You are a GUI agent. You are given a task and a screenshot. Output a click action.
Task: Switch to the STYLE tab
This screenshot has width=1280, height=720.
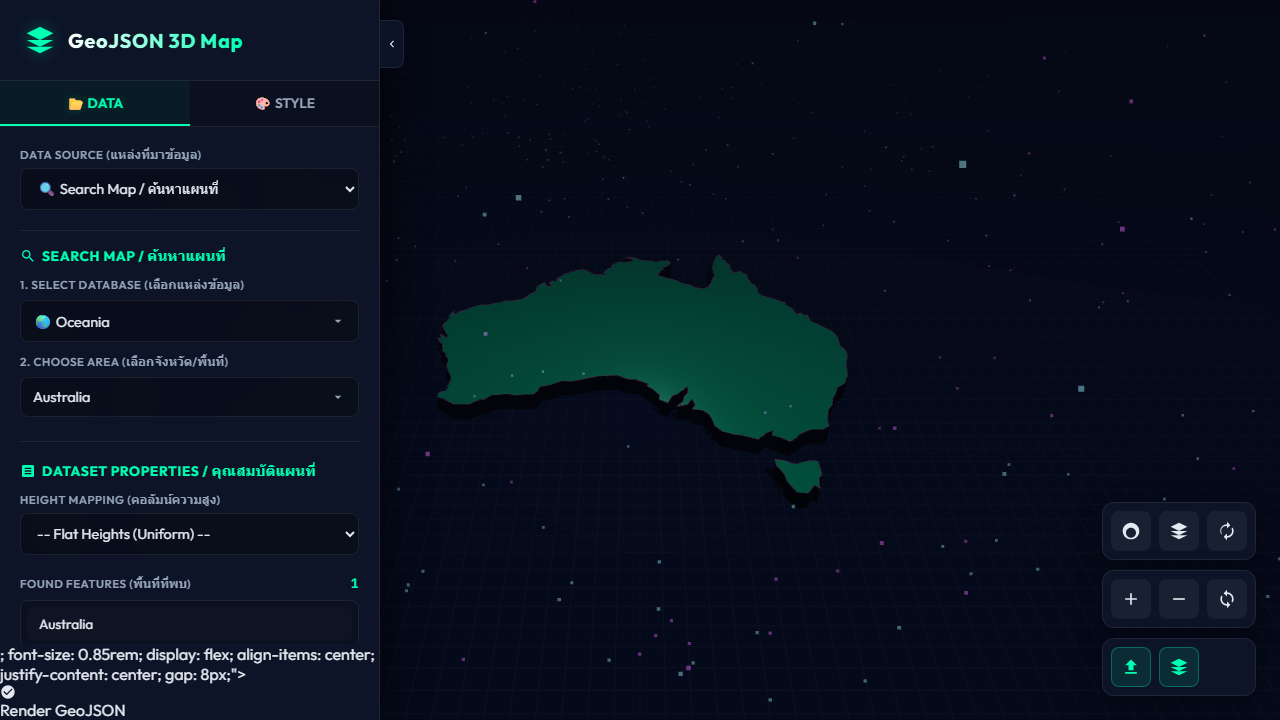pyautogui.click(x=285, y=103)
